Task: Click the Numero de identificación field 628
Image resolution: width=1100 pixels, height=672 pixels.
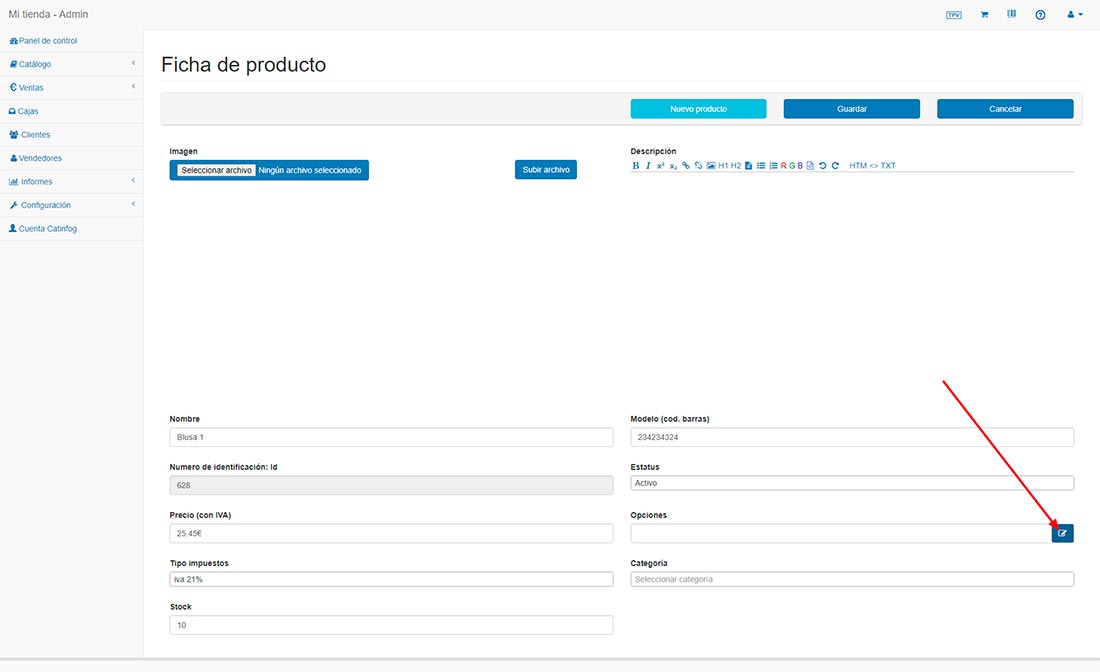Action: 391,485
